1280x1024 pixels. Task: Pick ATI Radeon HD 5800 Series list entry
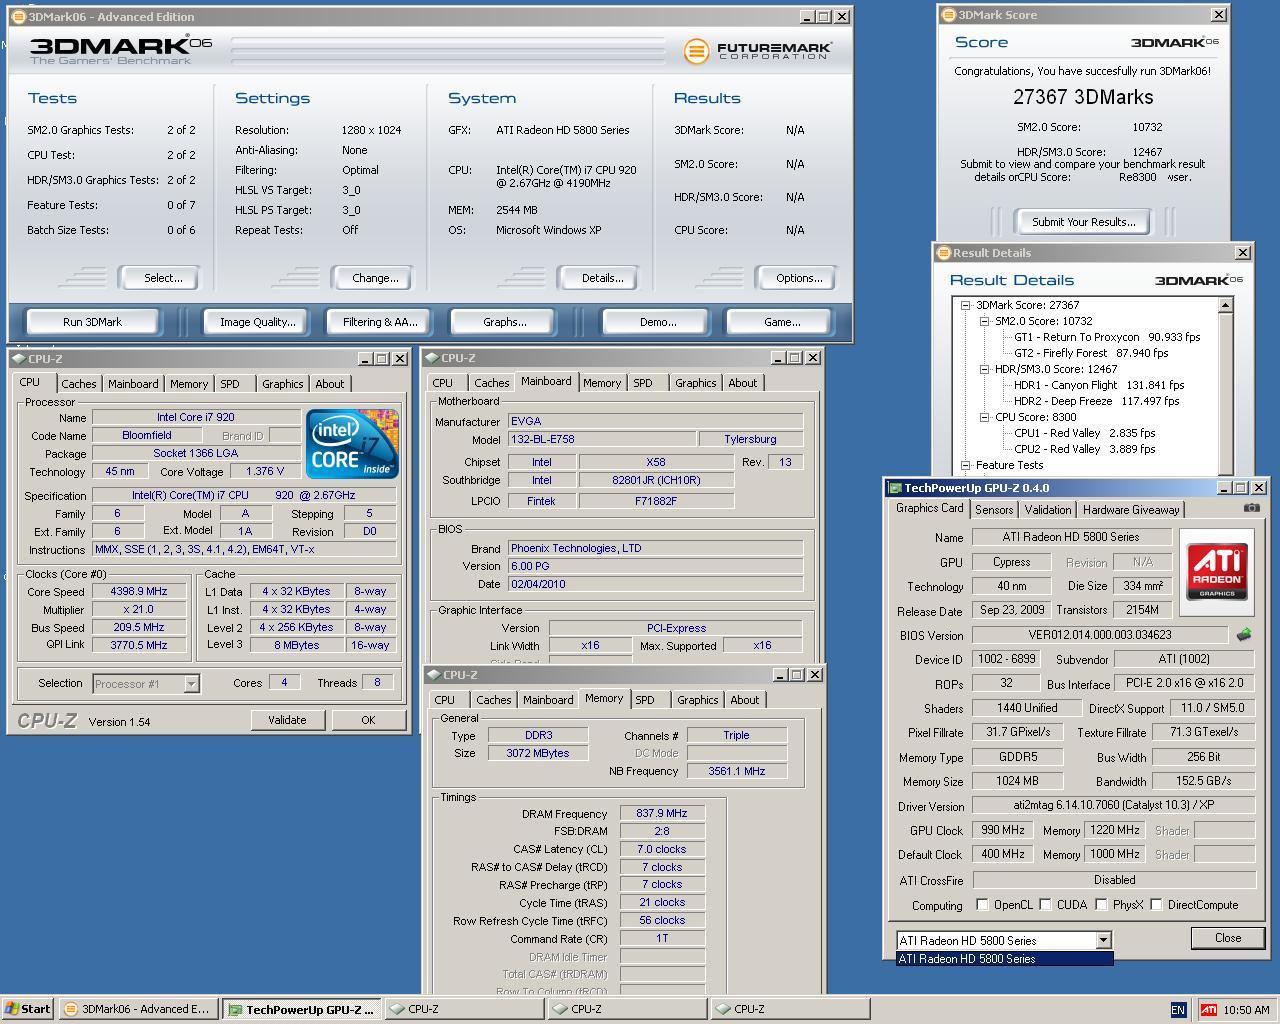[x=1004, y=959]
